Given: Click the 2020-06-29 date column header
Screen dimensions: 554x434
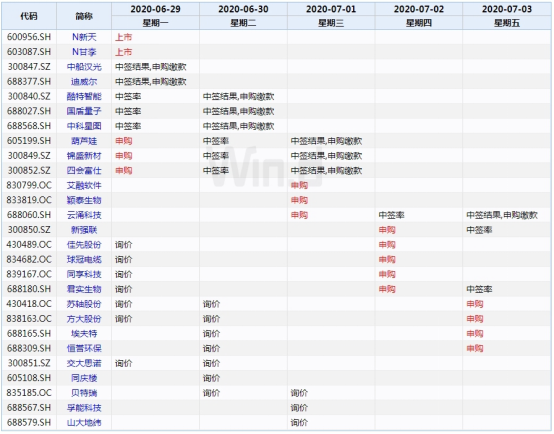Looking at the screenshot, I should point(155,9).
